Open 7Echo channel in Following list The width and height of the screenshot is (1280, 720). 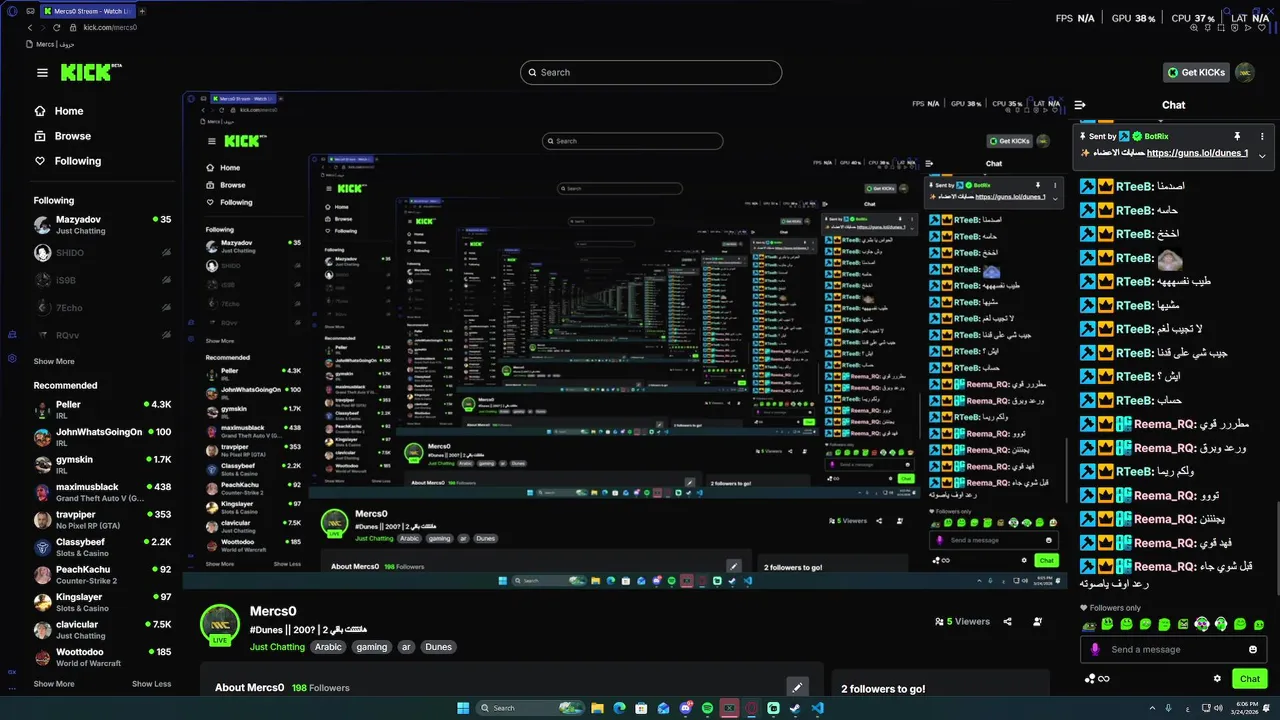coord(102,307)
